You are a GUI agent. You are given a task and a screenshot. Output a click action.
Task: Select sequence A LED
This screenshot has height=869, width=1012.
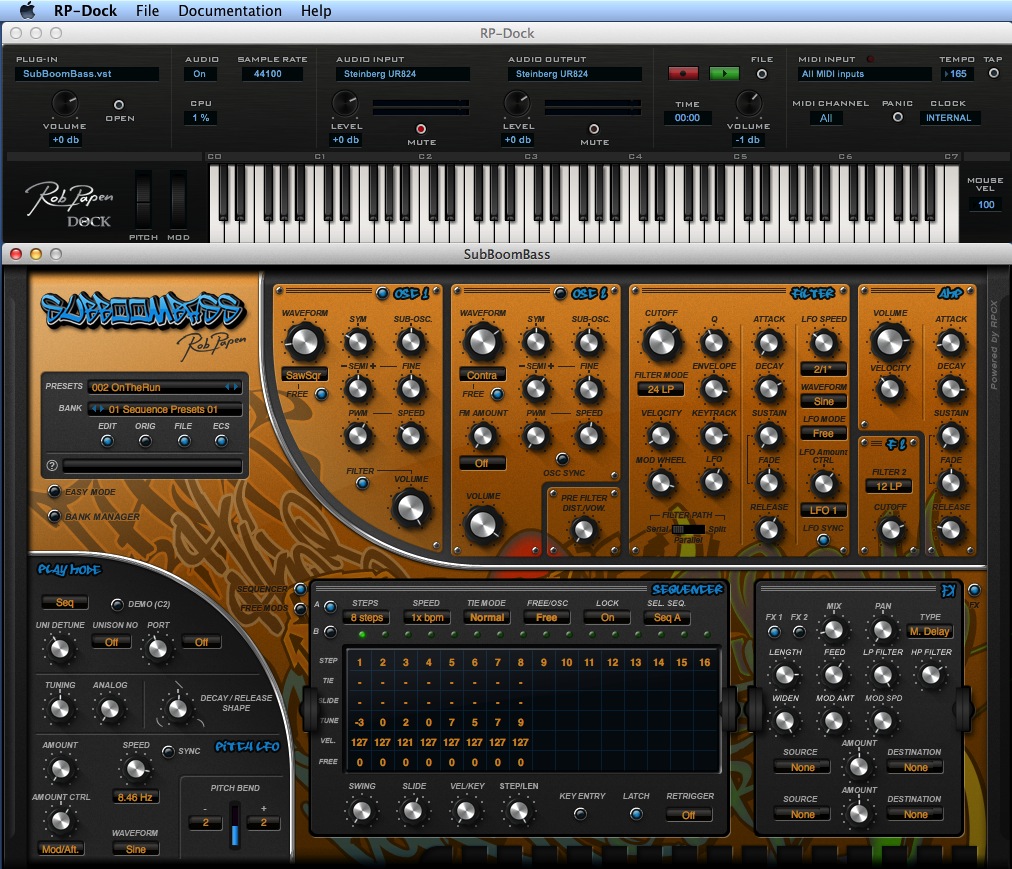click(330, 606)
